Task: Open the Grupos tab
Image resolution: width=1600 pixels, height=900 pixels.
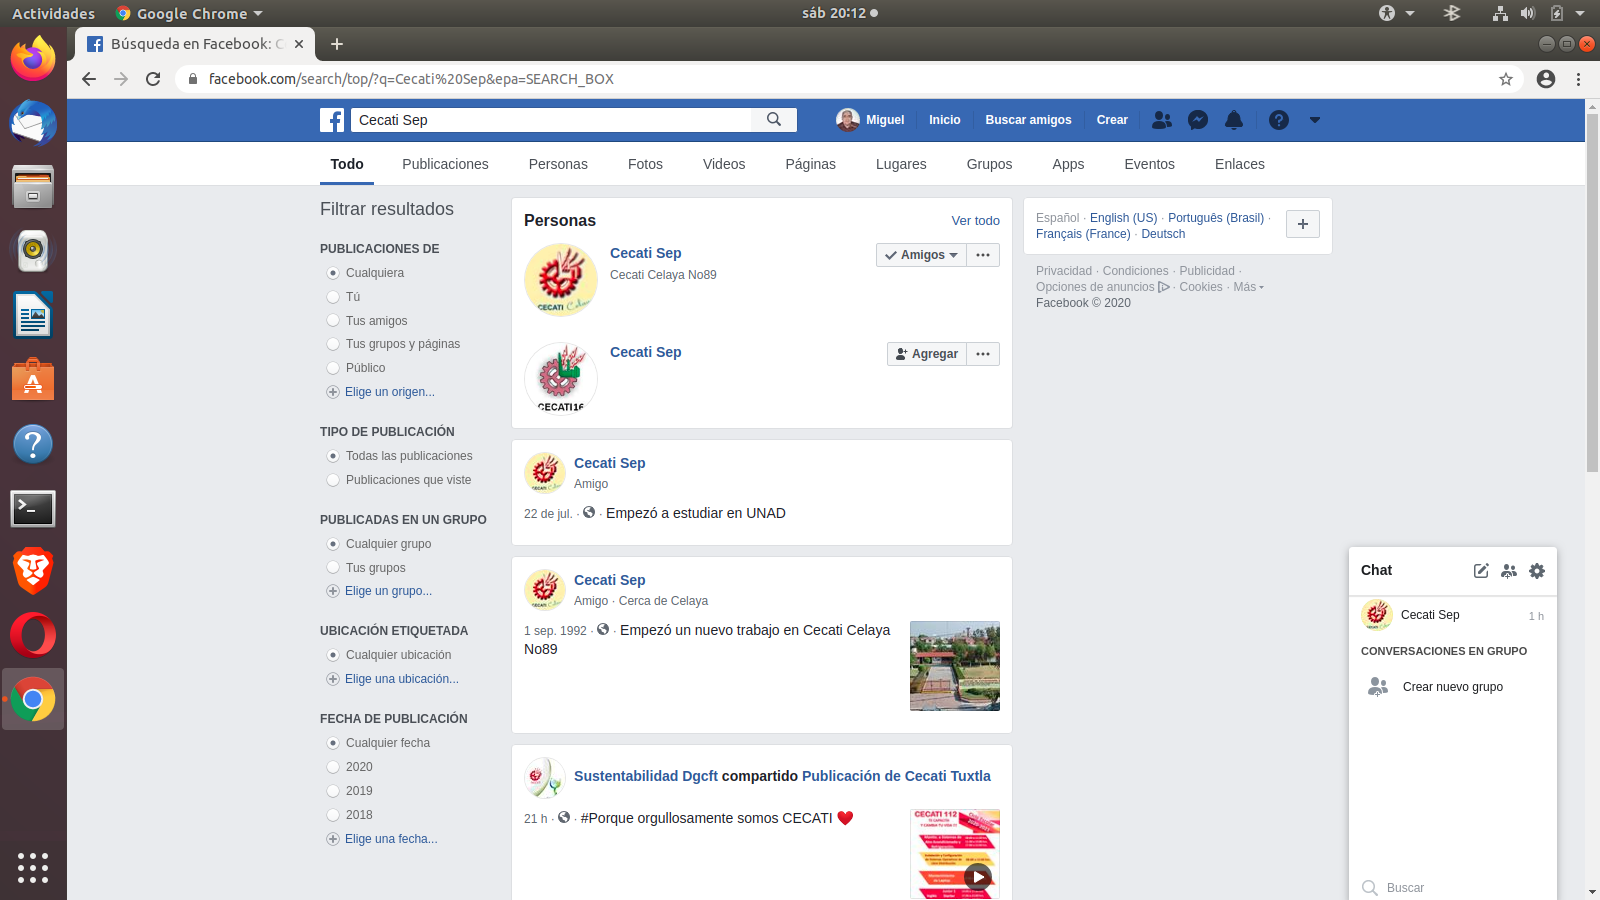Action: click(x=989, y=164)
